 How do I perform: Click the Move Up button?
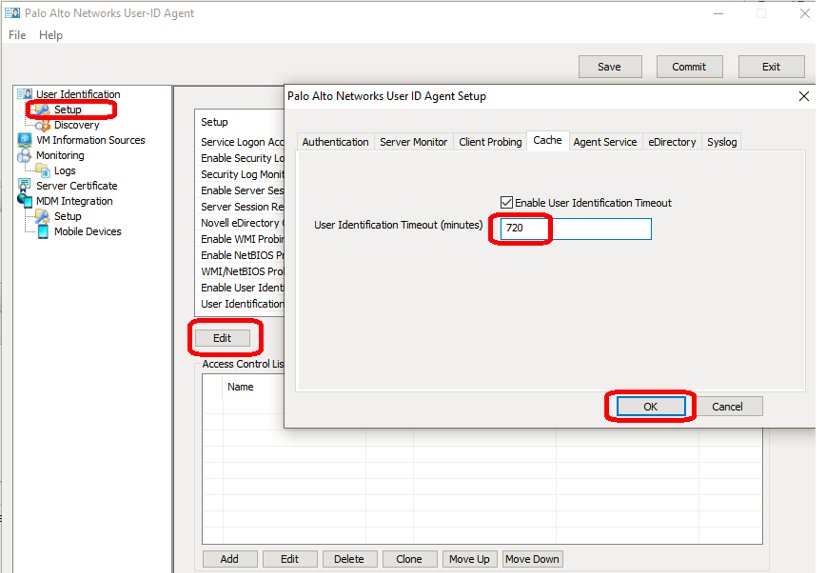coord(469,559)
